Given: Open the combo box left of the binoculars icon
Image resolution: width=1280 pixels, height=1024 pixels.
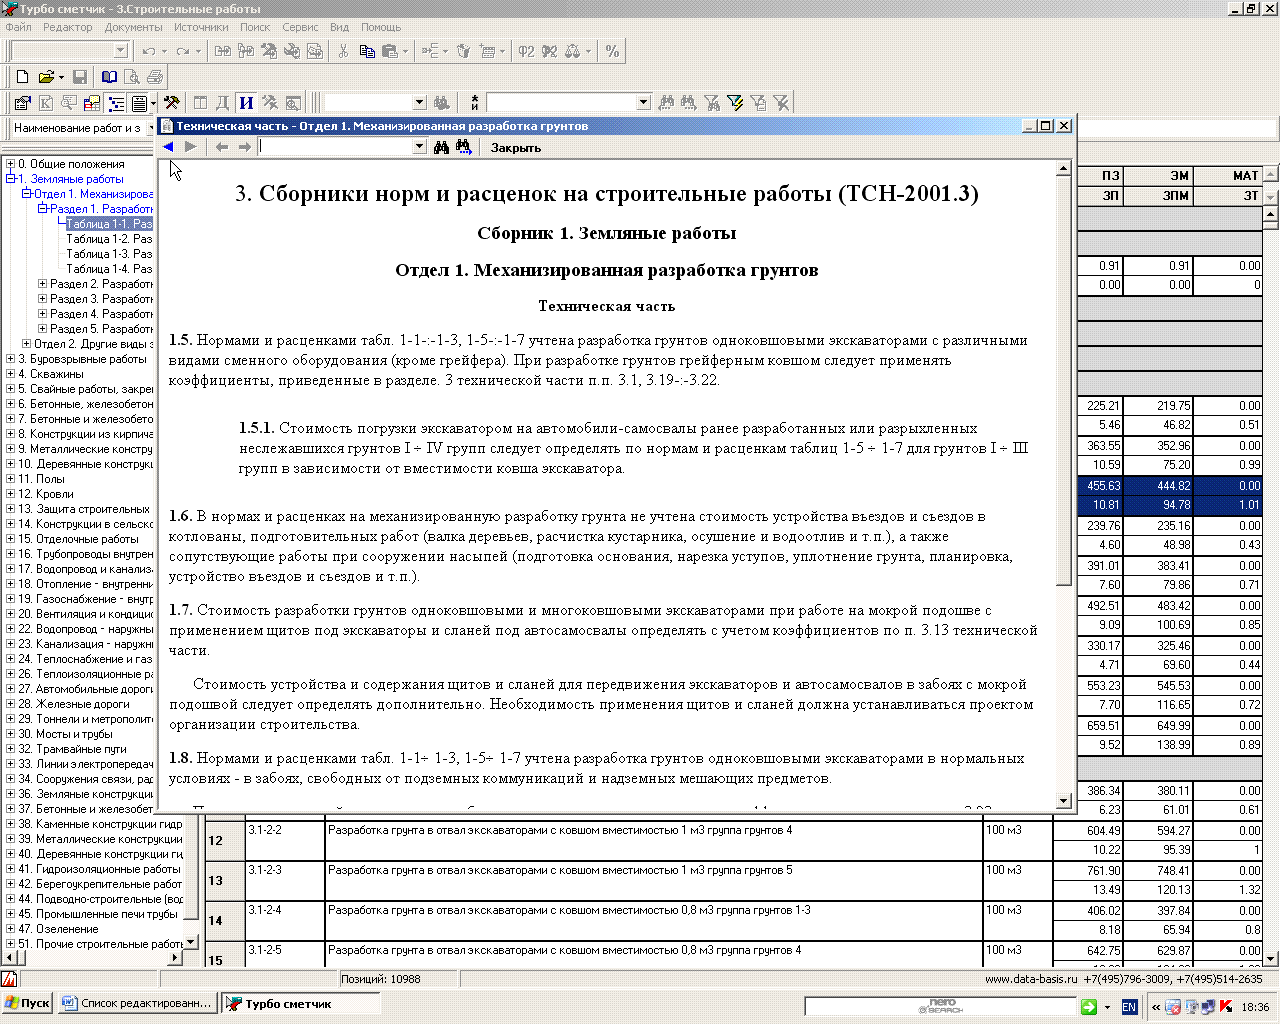Looking at the screenshot, I should click(420, 102).
